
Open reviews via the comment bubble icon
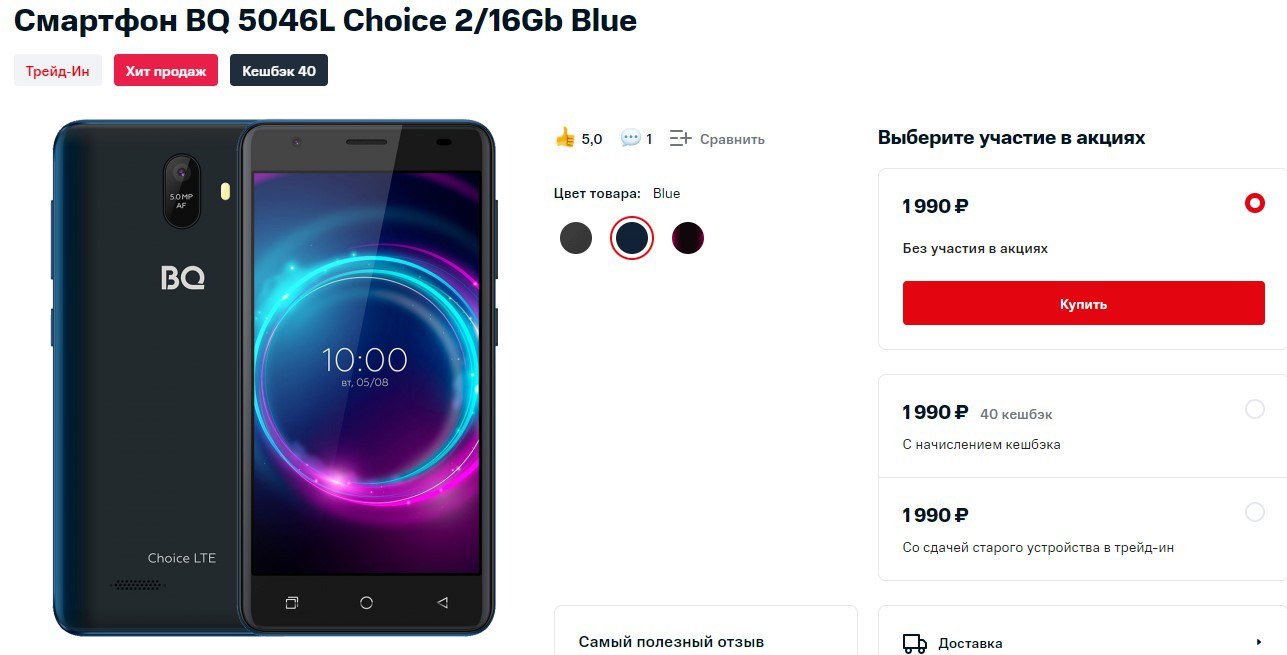coord(630,139)
